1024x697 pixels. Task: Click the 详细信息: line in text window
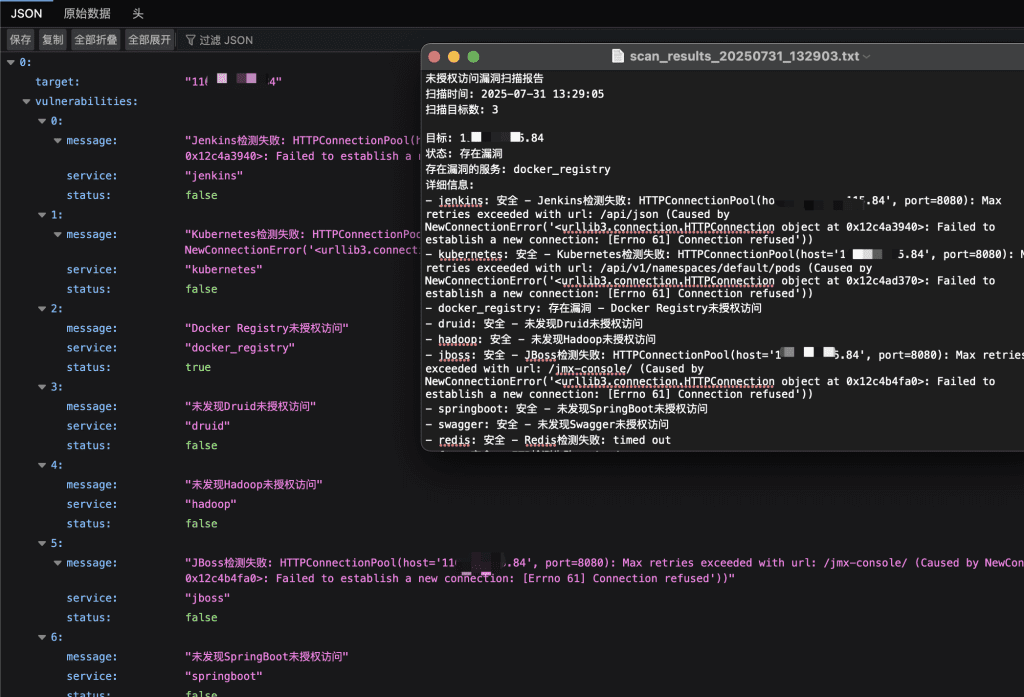coord(450,185)
